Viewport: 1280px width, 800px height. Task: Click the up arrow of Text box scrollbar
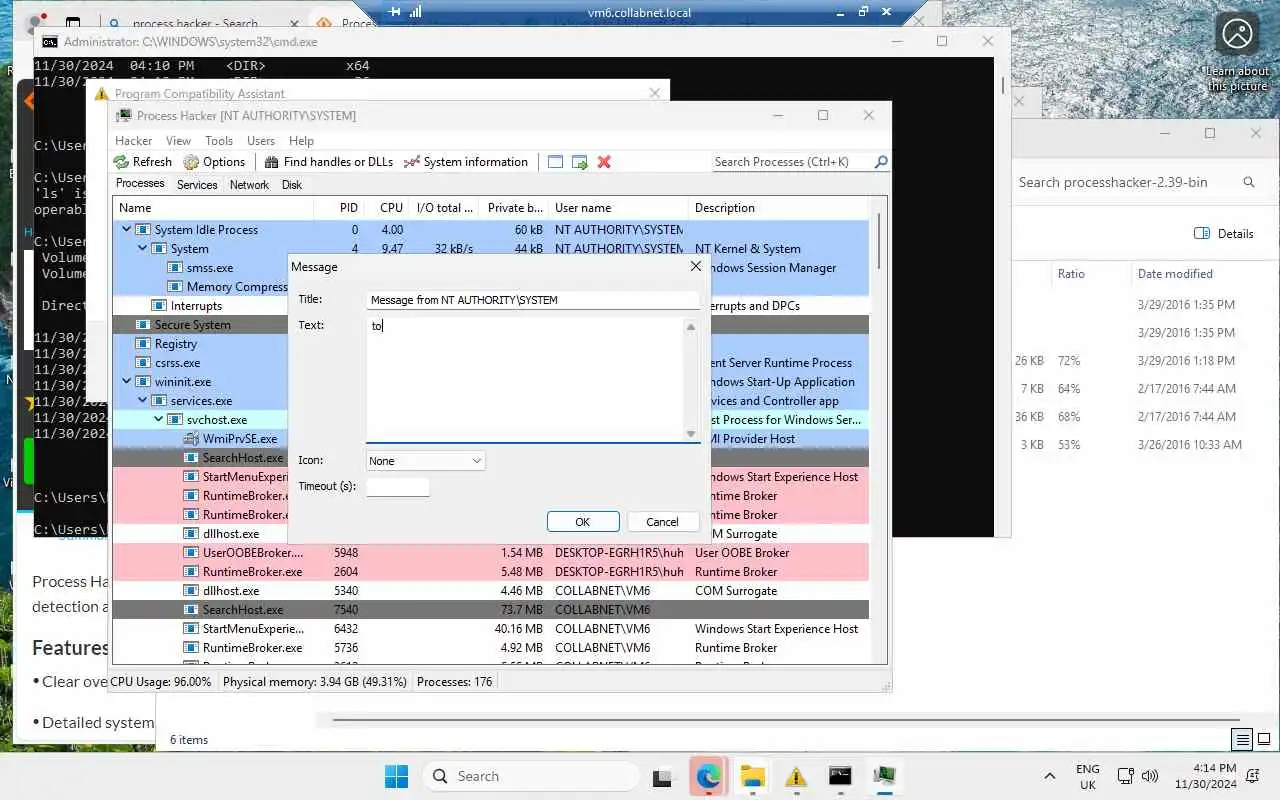[690, 327]
